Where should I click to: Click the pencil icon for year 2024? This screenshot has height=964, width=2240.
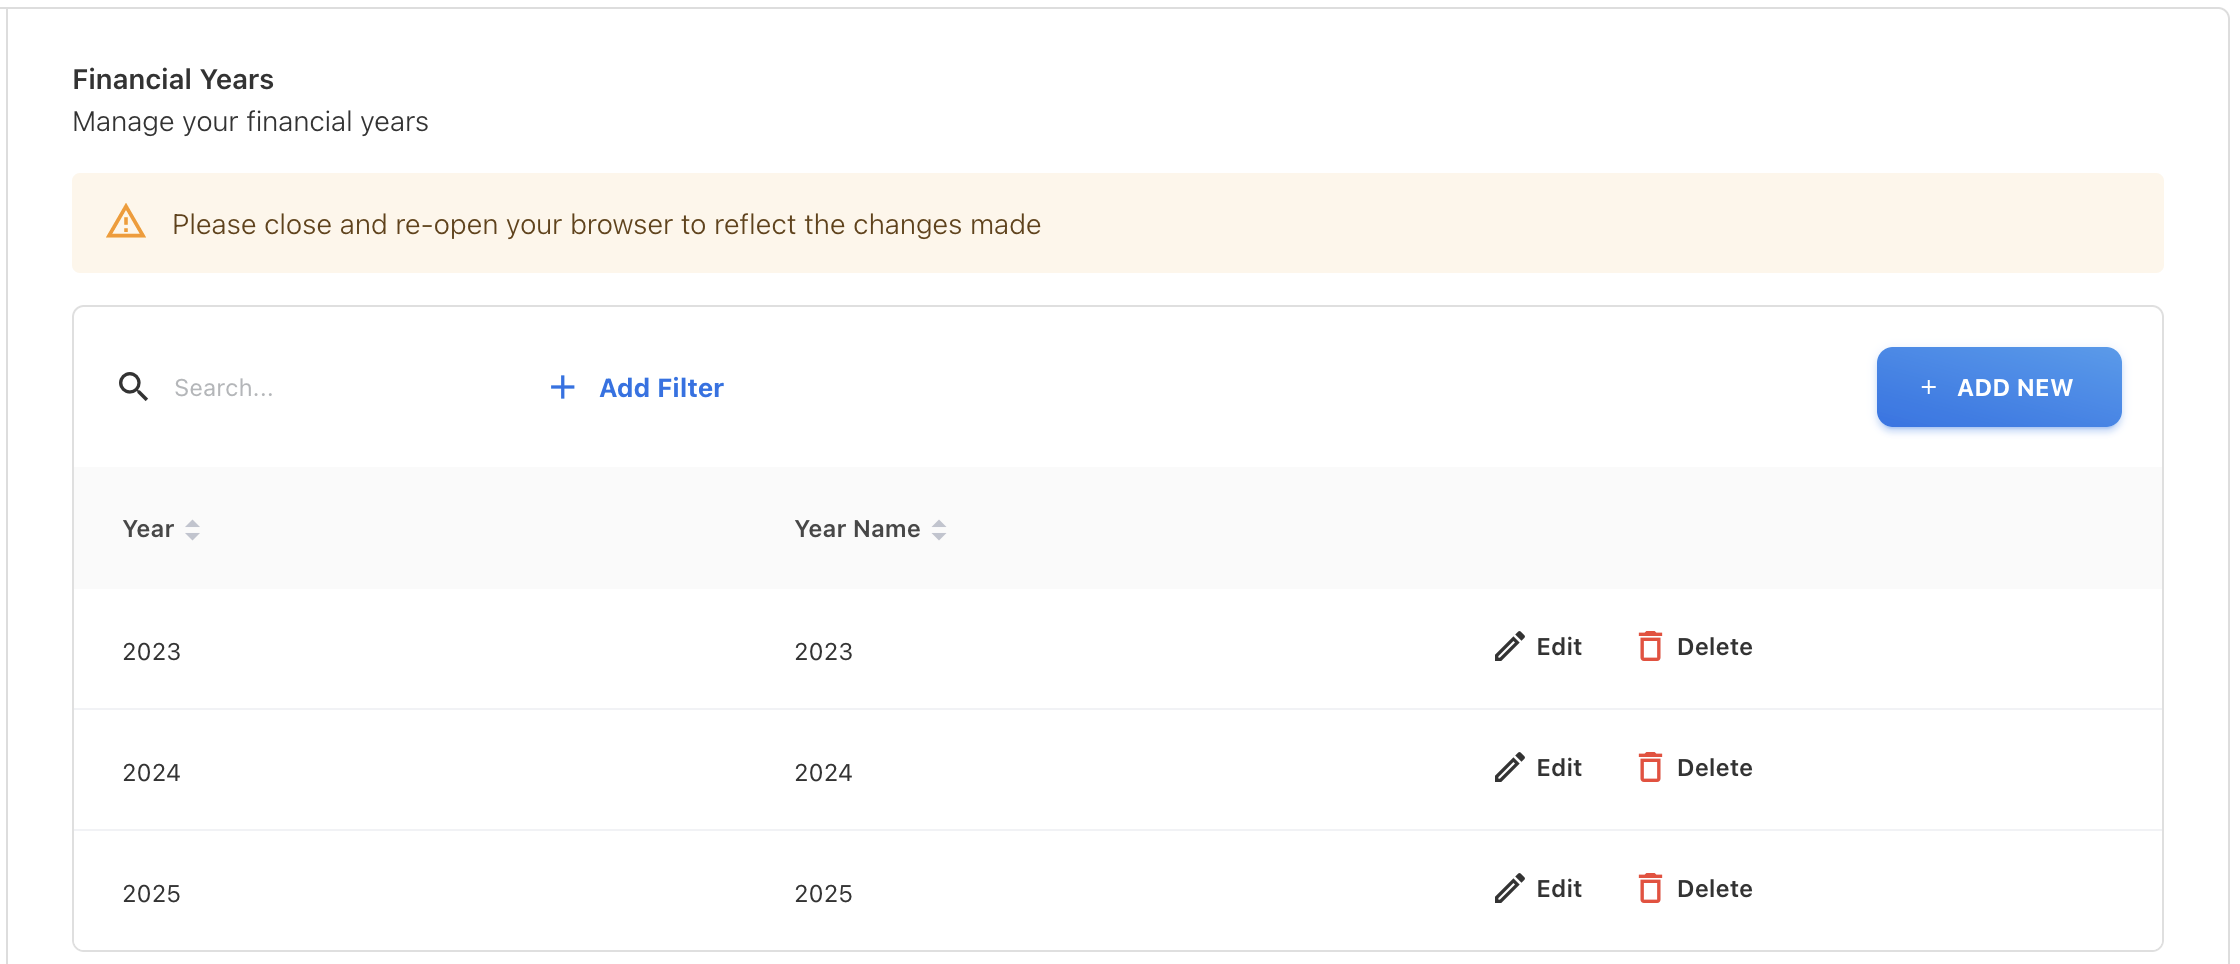pyautogui.click(x=1509, y=768)
